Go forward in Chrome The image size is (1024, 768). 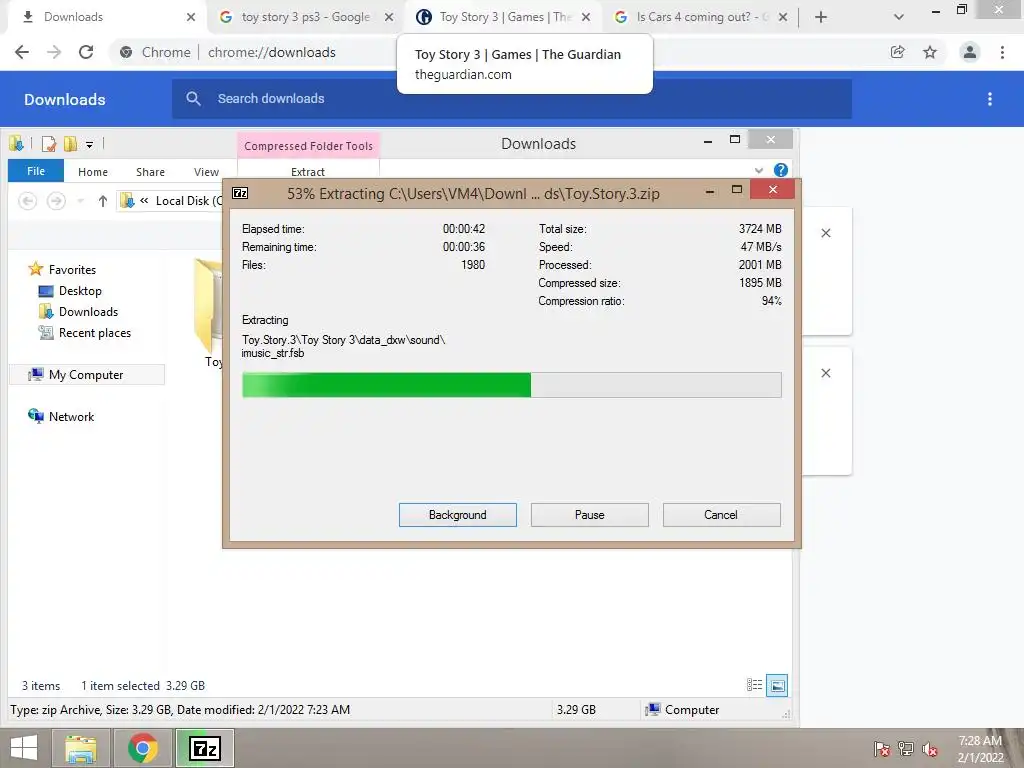pos(54,52)
